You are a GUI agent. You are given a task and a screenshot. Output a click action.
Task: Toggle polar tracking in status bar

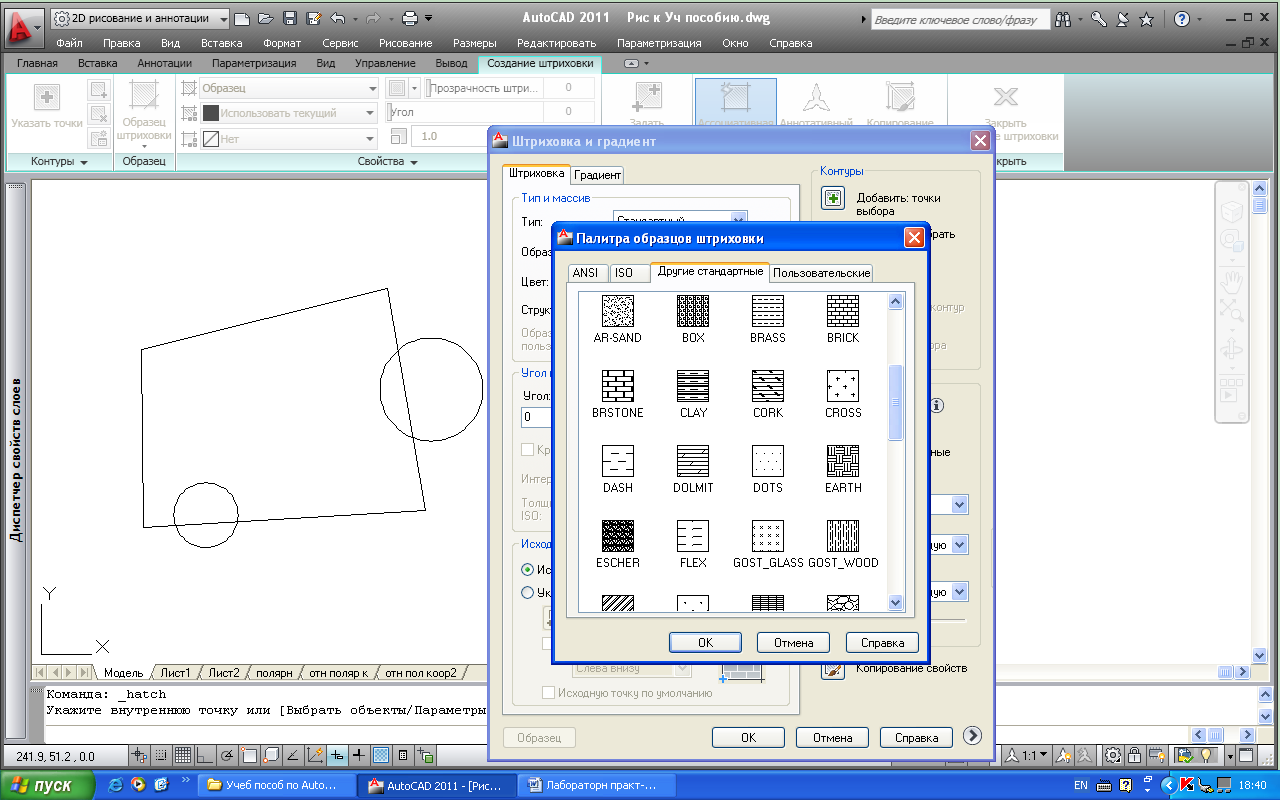pos(227,755)
